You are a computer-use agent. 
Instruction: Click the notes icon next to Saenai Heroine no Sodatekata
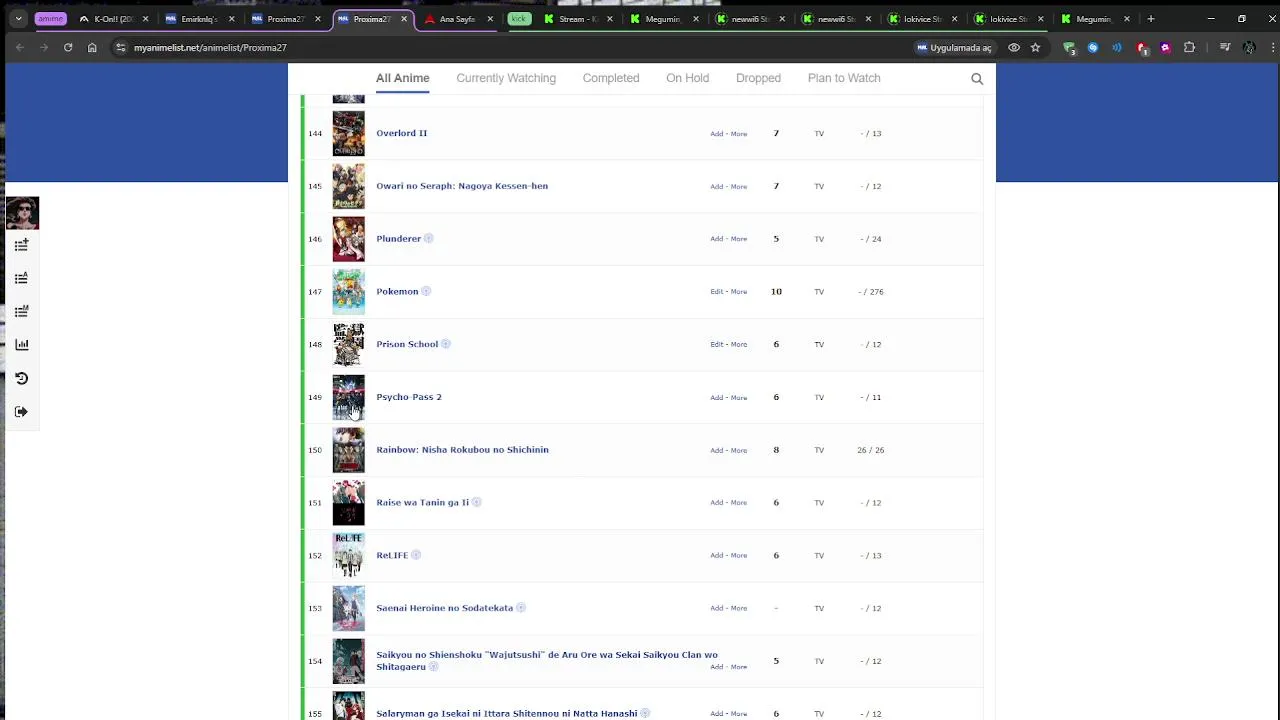pos(520,608)
